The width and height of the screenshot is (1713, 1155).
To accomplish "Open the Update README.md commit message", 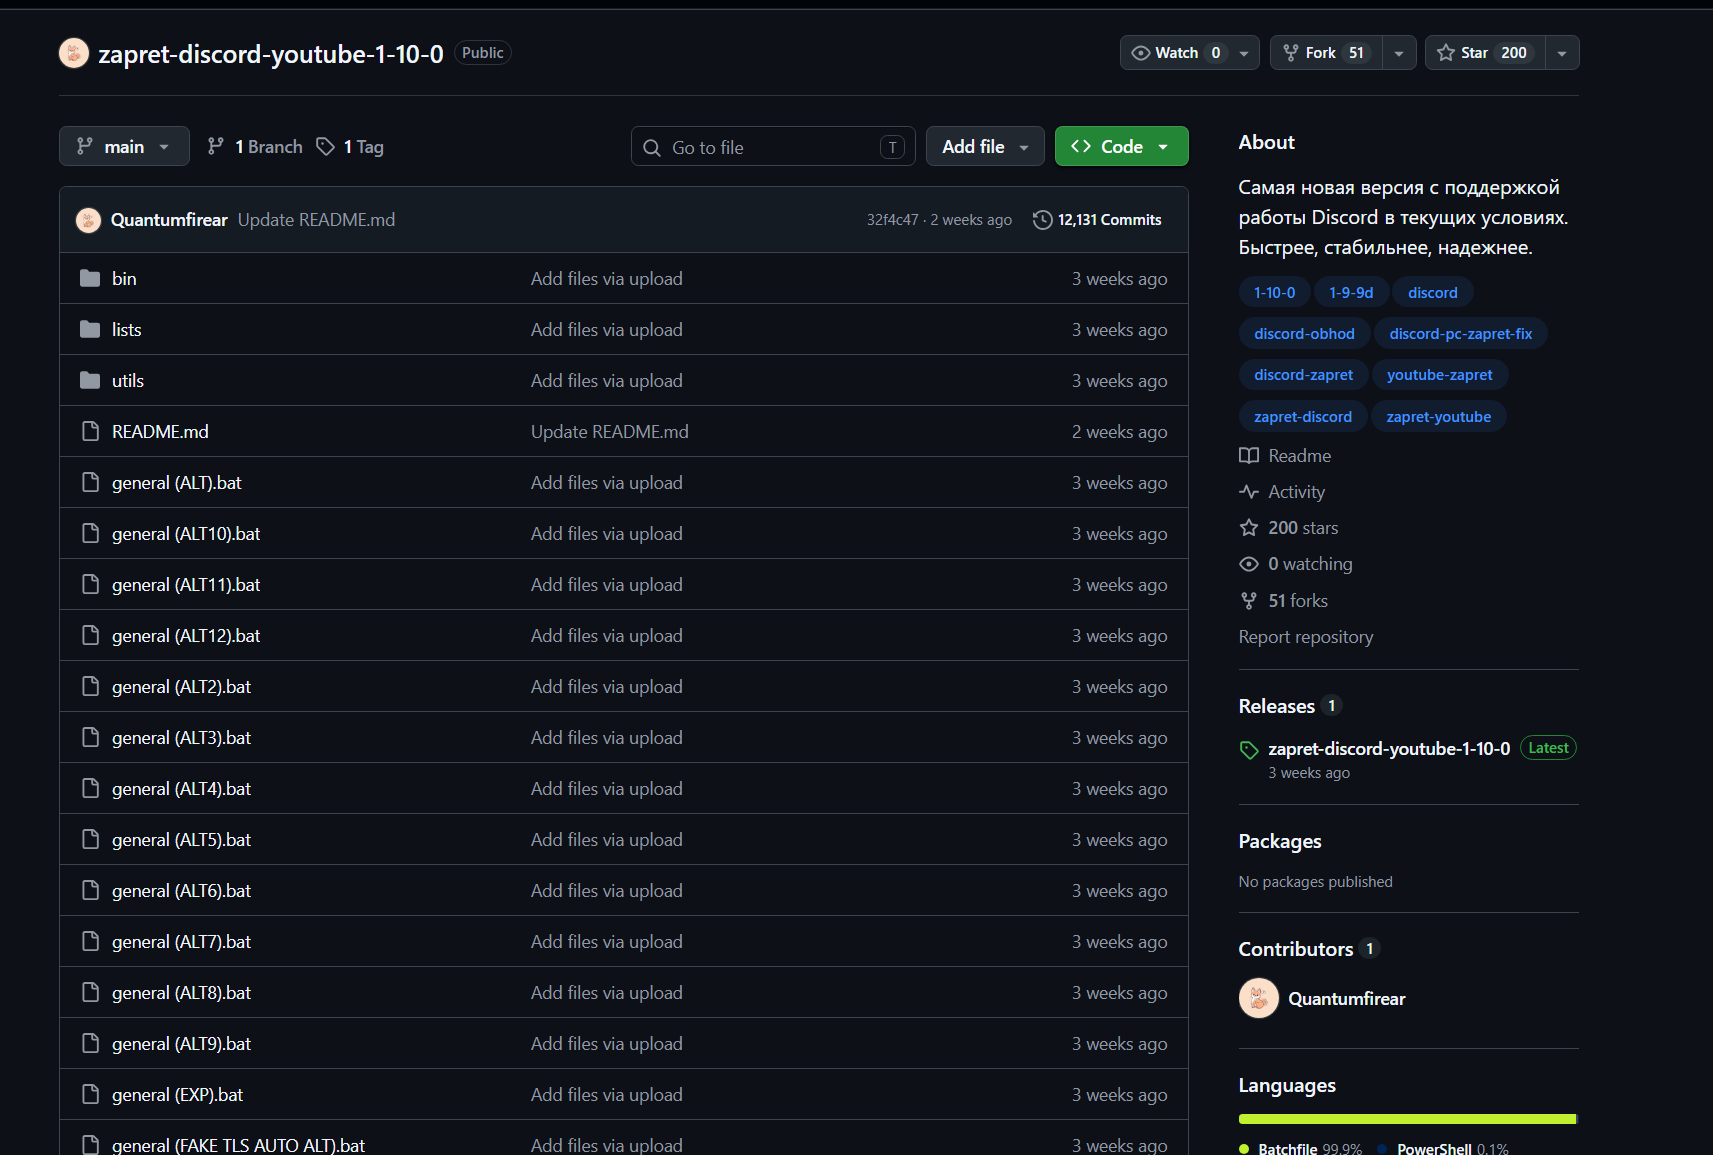I will pos(316,220).
